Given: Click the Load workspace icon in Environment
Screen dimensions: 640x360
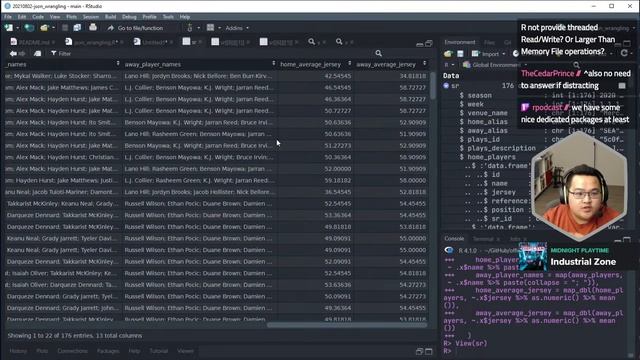Looking at the screenshot, I should (448, 53).
